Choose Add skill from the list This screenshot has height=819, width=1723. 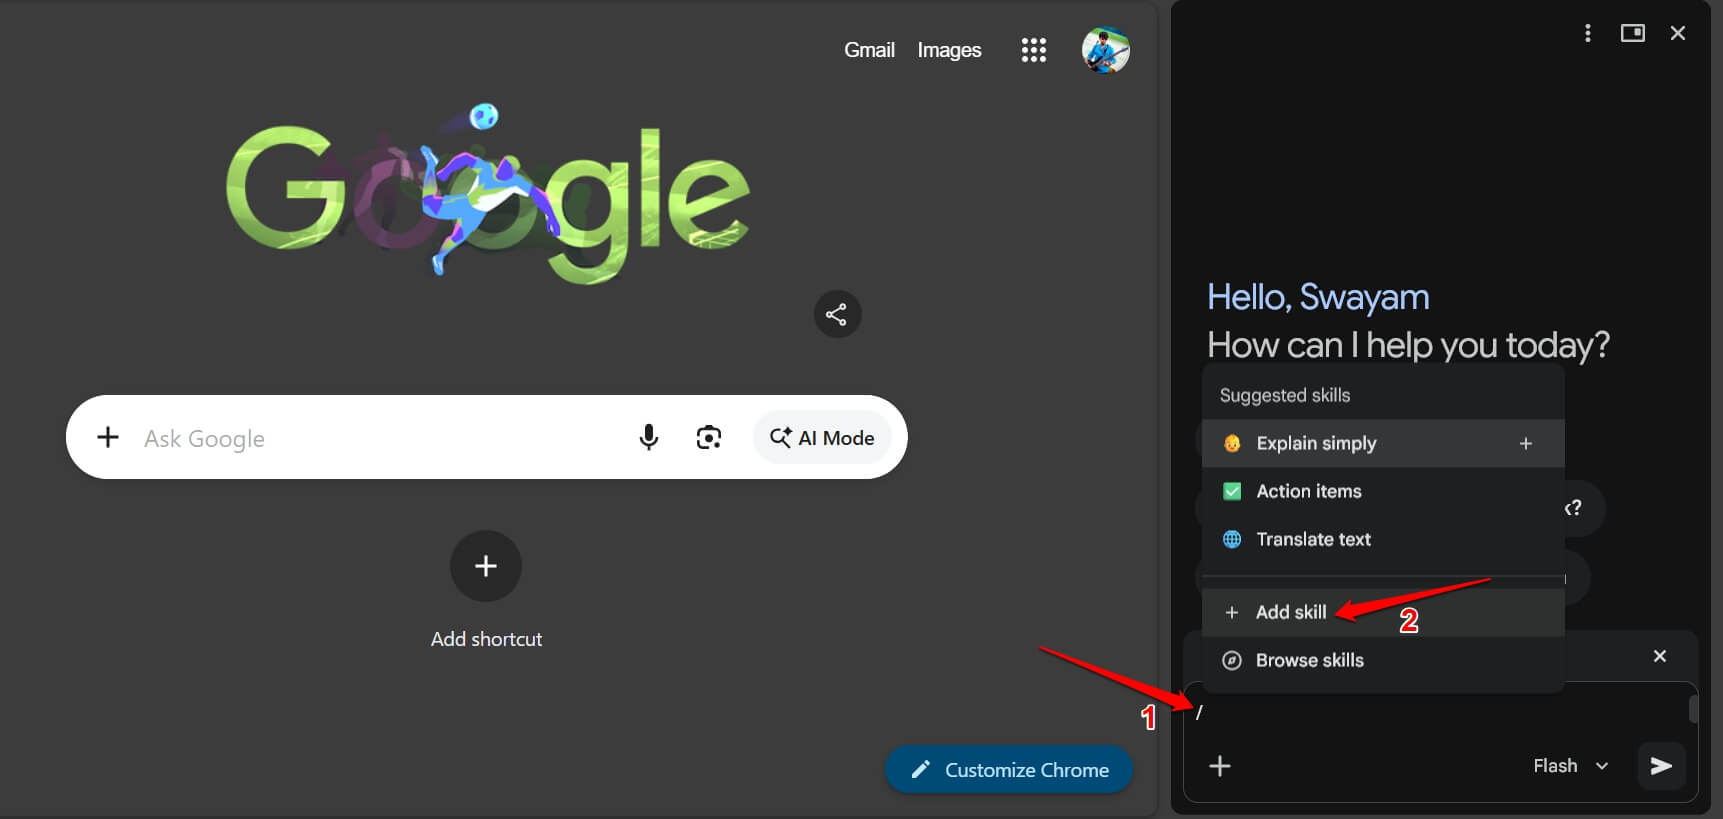tap(1383, 612)
